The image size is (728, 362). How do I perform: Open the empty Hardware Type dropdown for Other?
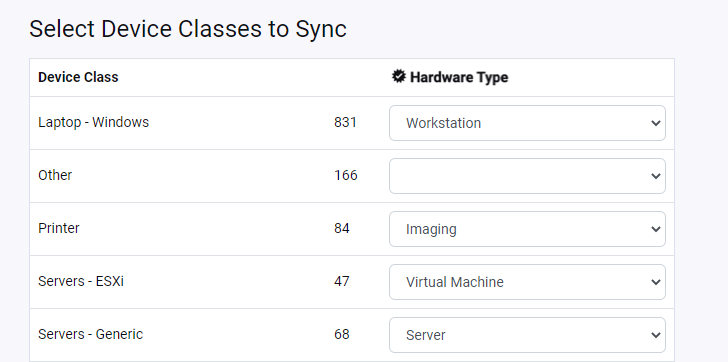(x=527, y=176)
